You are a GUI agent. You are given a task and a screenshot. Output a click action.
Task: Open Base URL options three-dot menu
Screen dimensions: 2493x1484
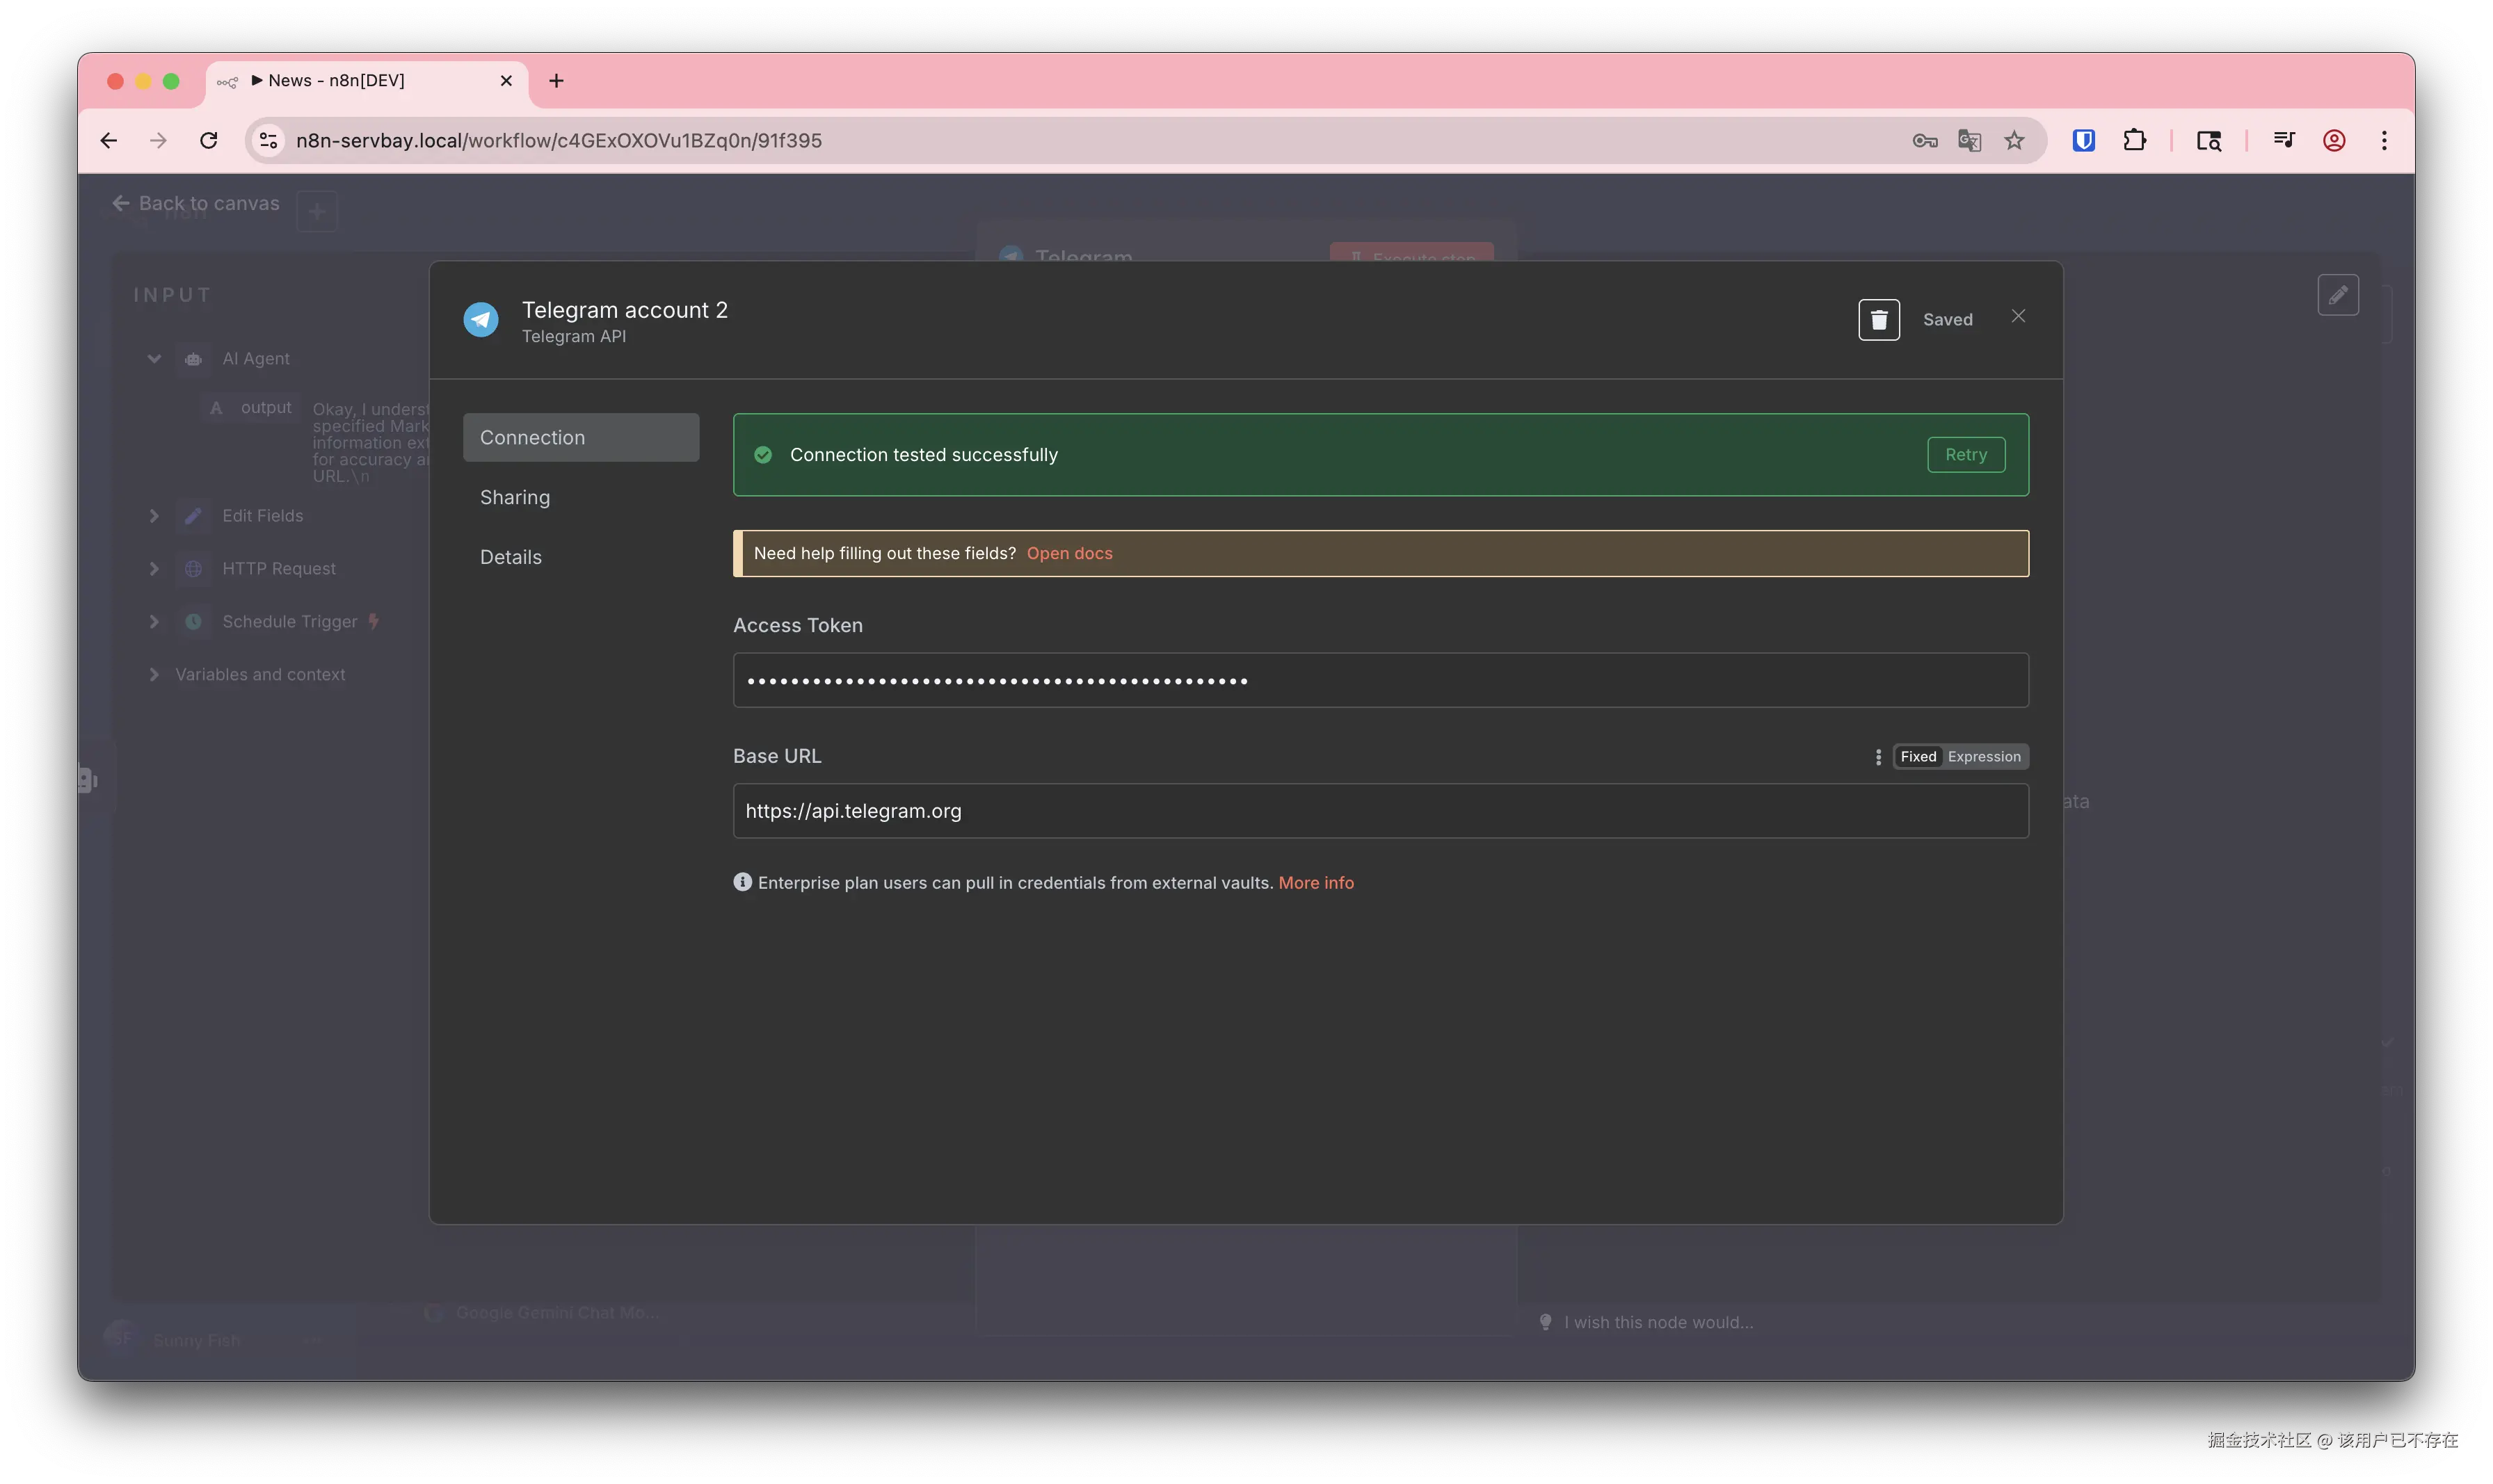coord(1877,757)
